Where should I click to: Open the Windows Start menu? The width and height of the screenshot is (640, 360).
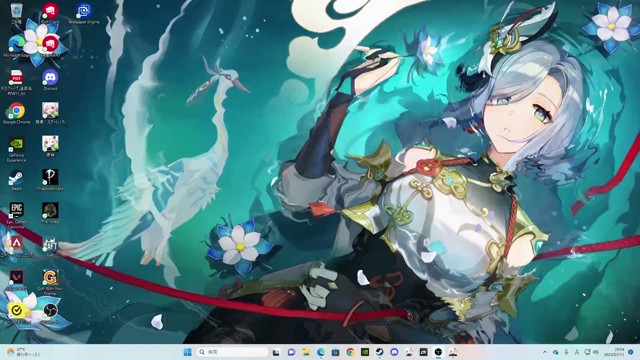188,352
